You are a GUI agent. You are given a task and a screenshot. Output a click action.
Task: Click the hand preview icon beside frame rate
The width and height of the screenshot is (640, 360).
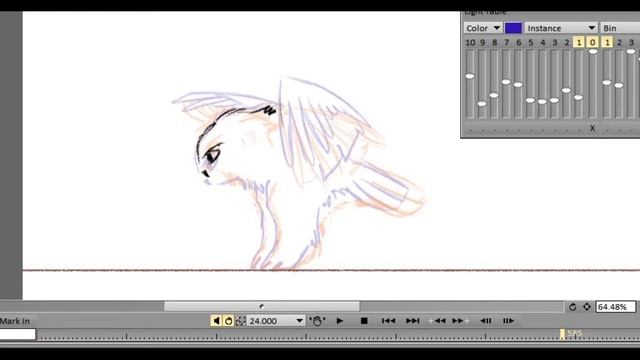pos(317,321)
